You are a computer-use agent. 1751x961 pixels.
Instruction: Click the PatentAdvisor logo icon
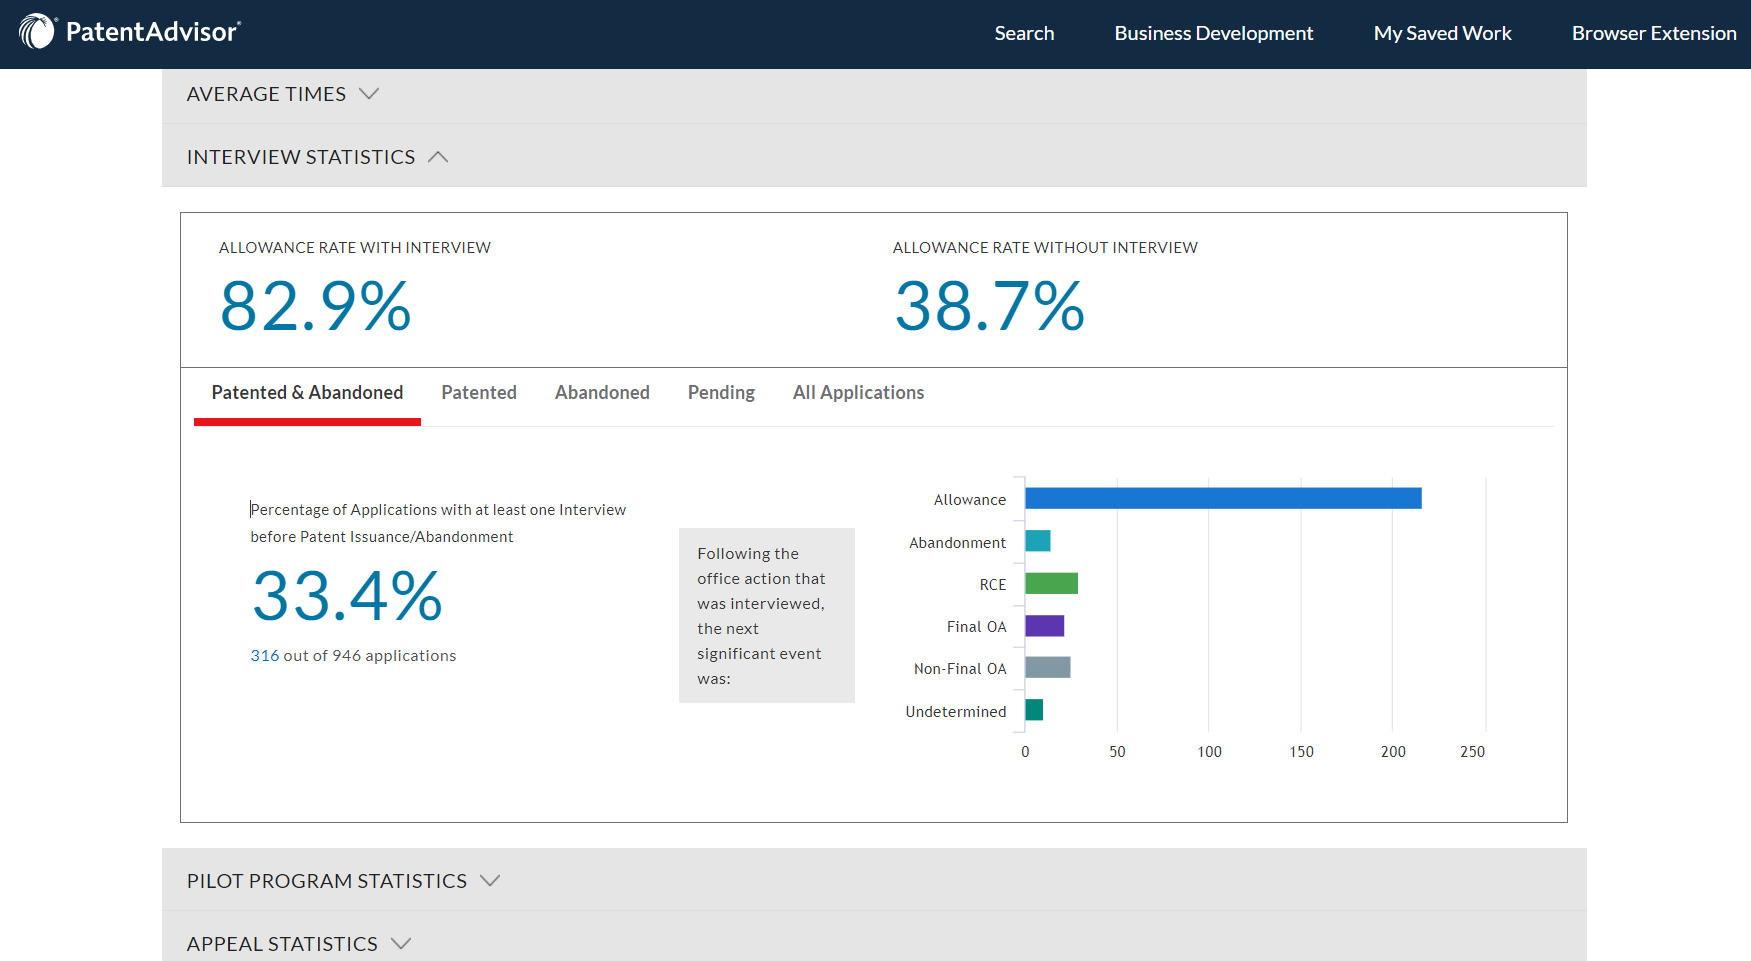click(37, 32)
